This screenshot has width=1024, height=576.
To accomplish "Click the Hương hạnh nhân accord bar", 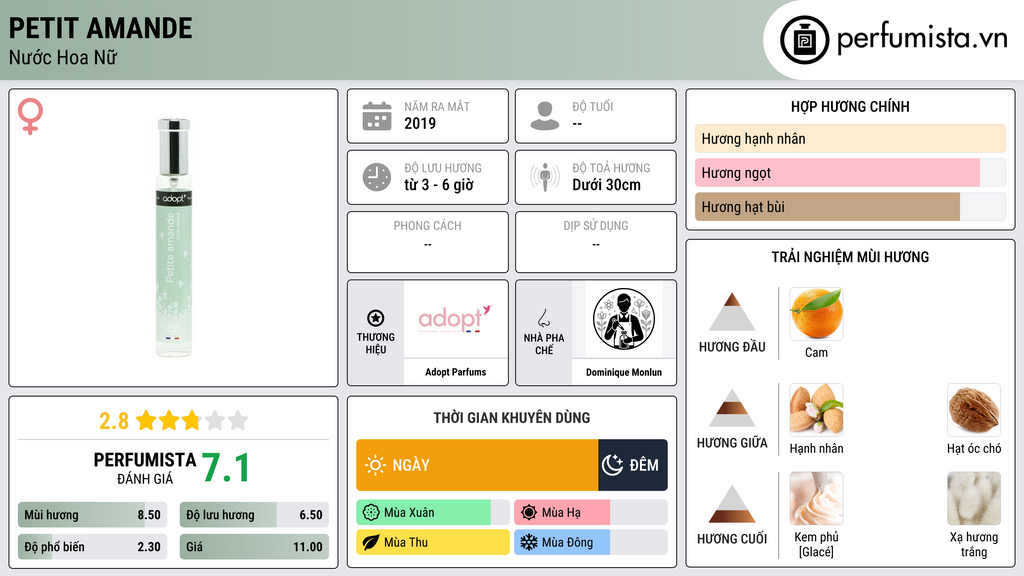I will (x=850, y=138).
